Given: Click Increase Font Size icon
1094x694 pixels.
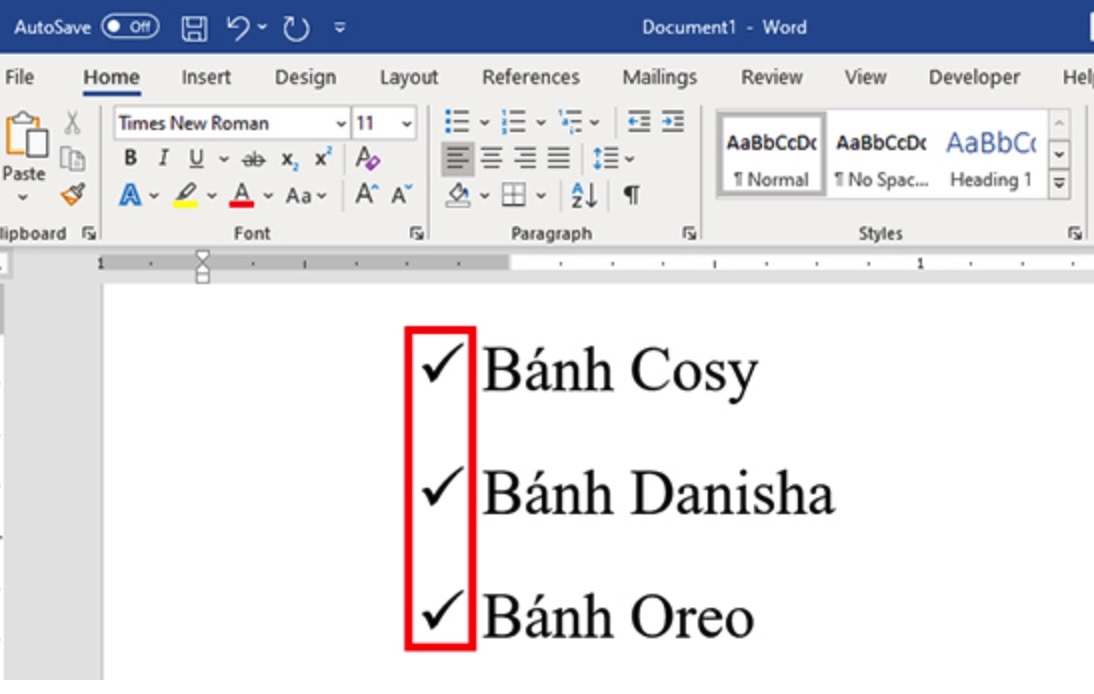Looking at the screenshot, I should (366, 194).
